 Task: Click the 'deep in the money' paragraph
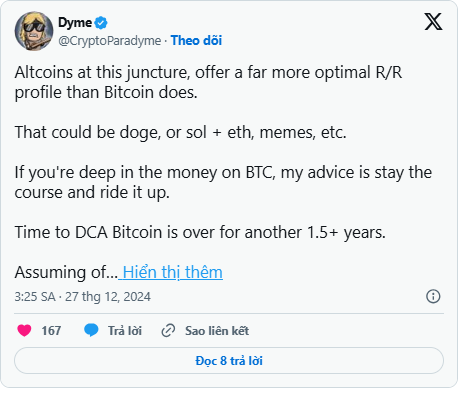[223, 182]
